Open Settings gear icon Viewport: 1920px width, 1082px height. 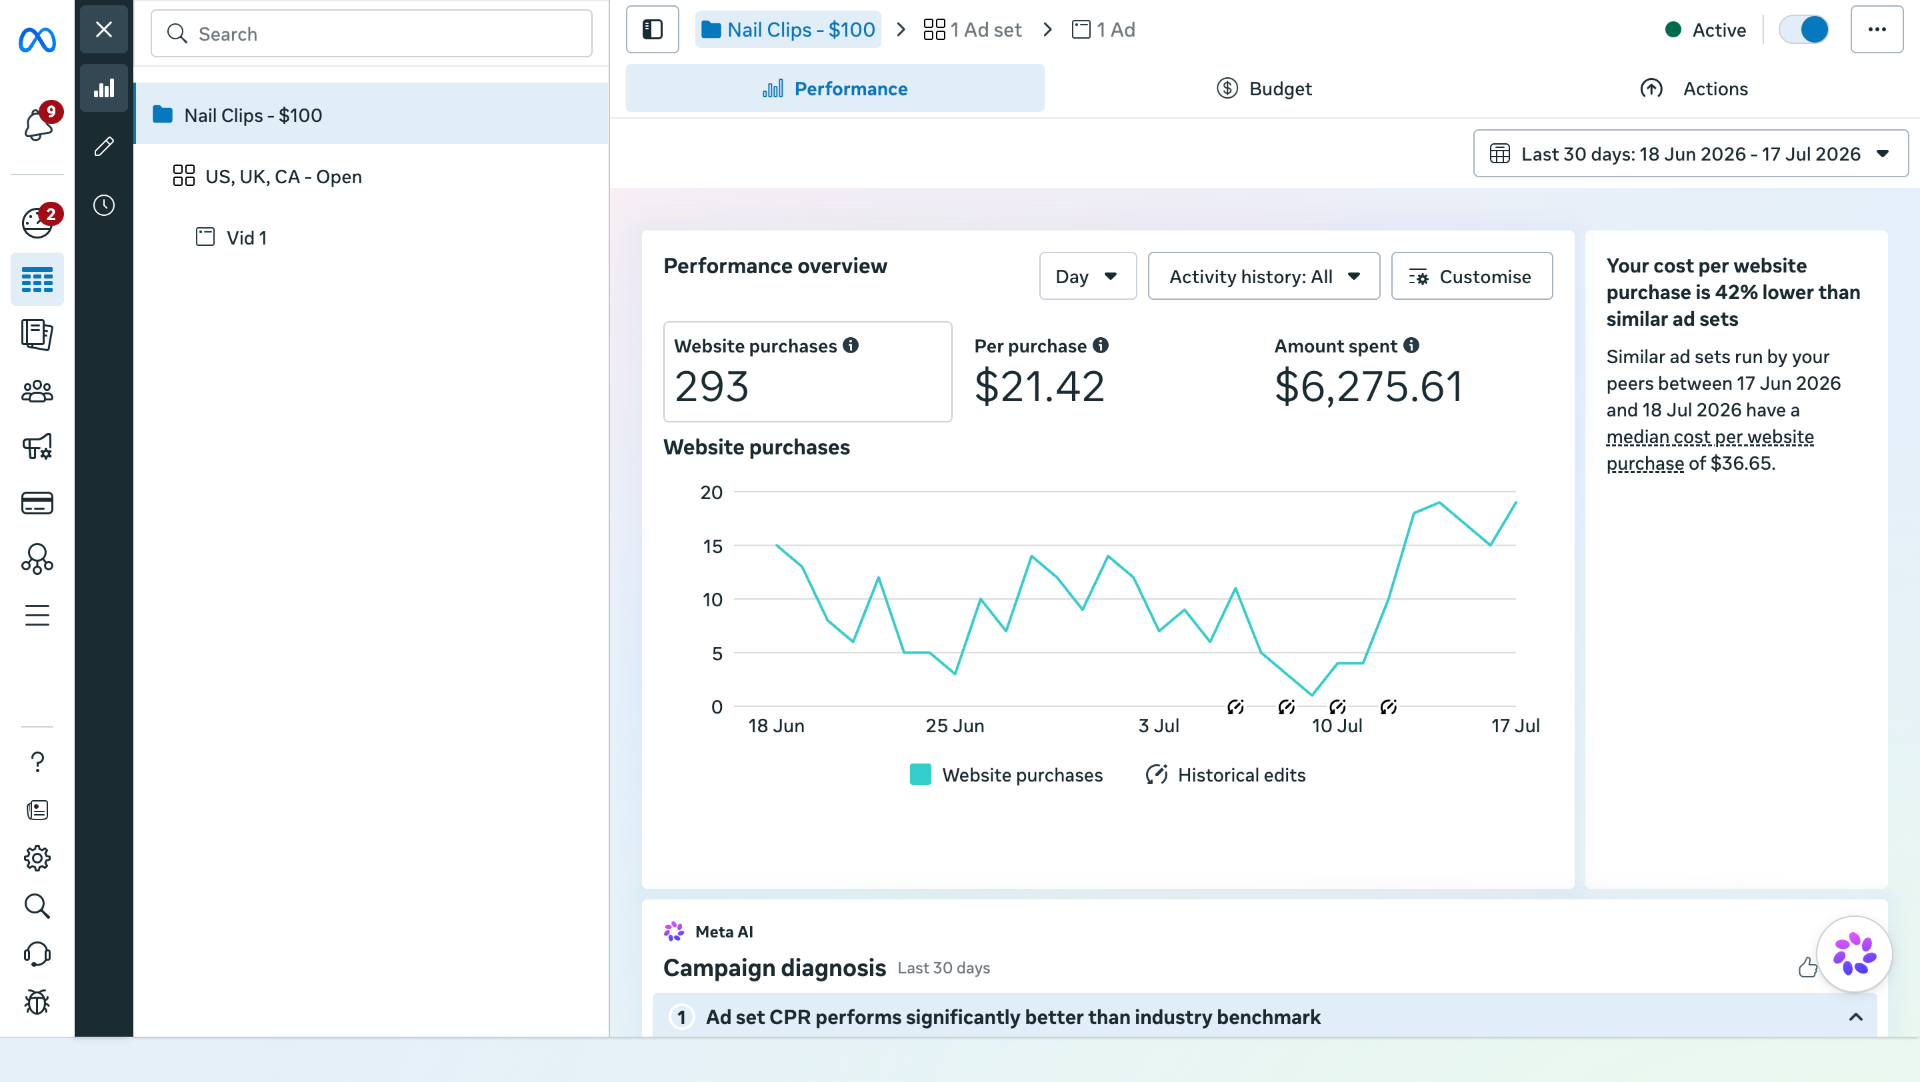(37, 858)
